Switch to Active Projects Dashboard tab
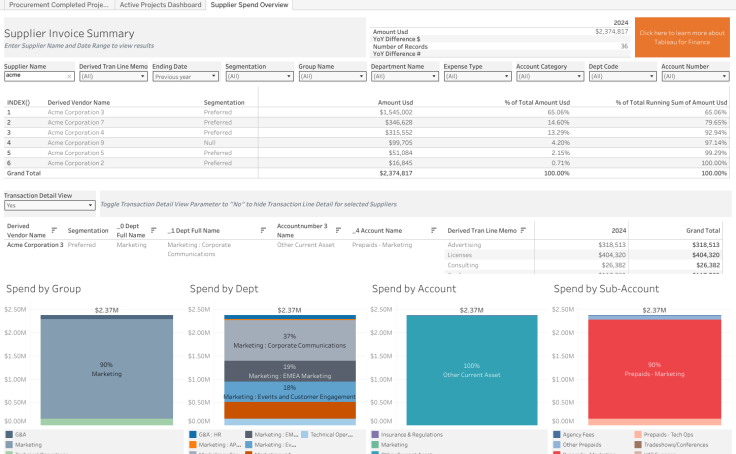 point(160,5)
